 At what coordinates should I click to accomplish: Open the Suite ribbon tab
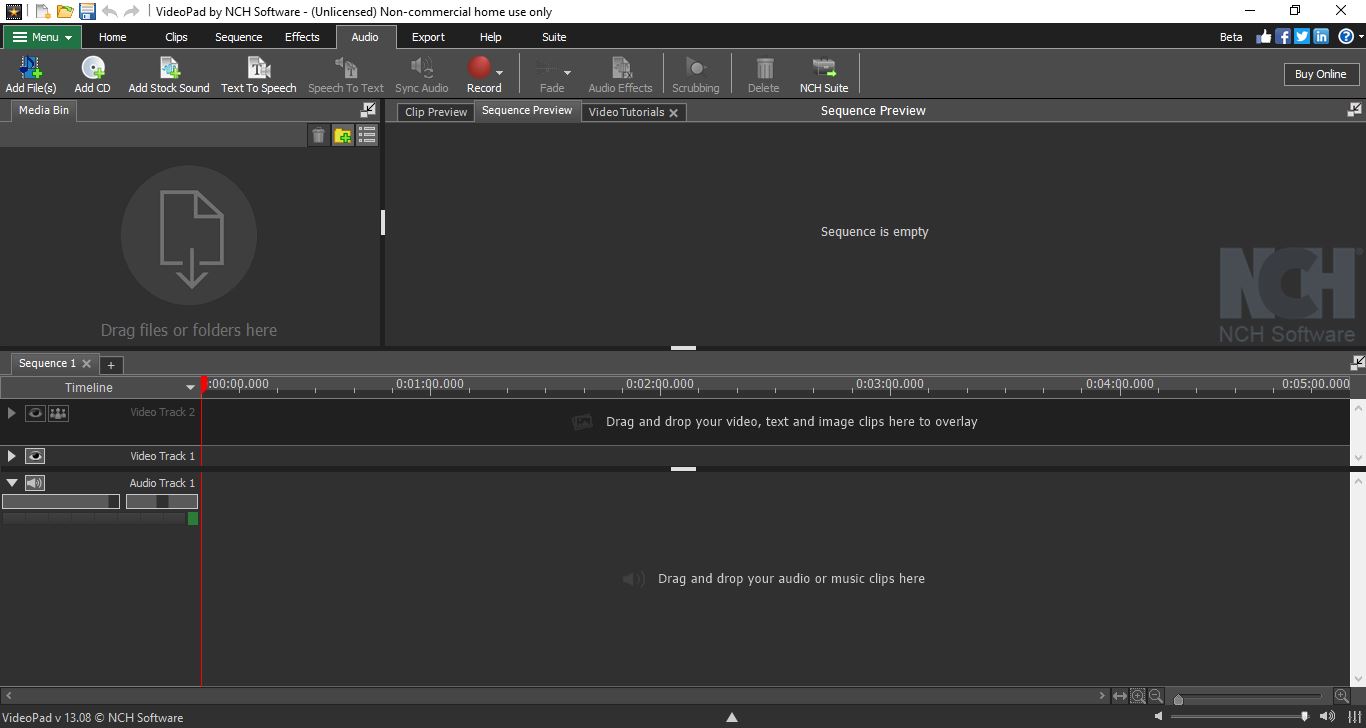pyautogui.click(x=554, y=37)
